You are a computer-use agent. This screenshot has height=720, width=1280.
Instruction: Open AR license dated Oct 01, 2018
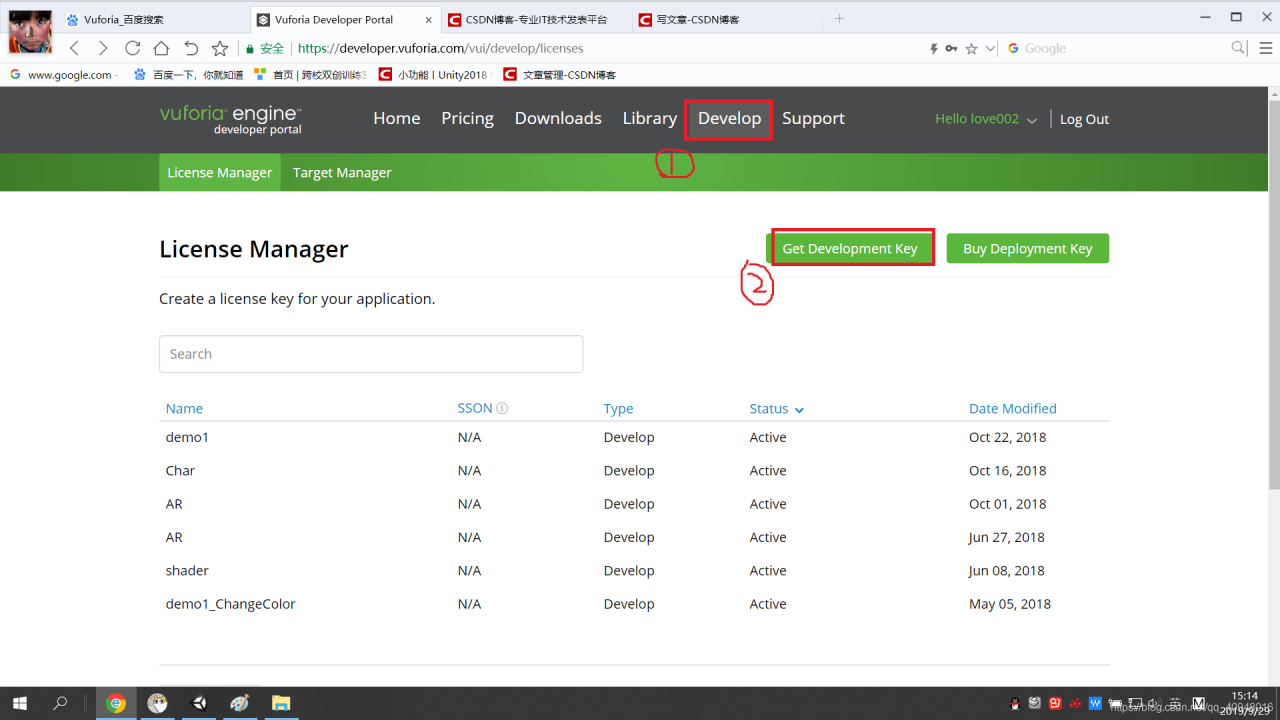point(174,504)
